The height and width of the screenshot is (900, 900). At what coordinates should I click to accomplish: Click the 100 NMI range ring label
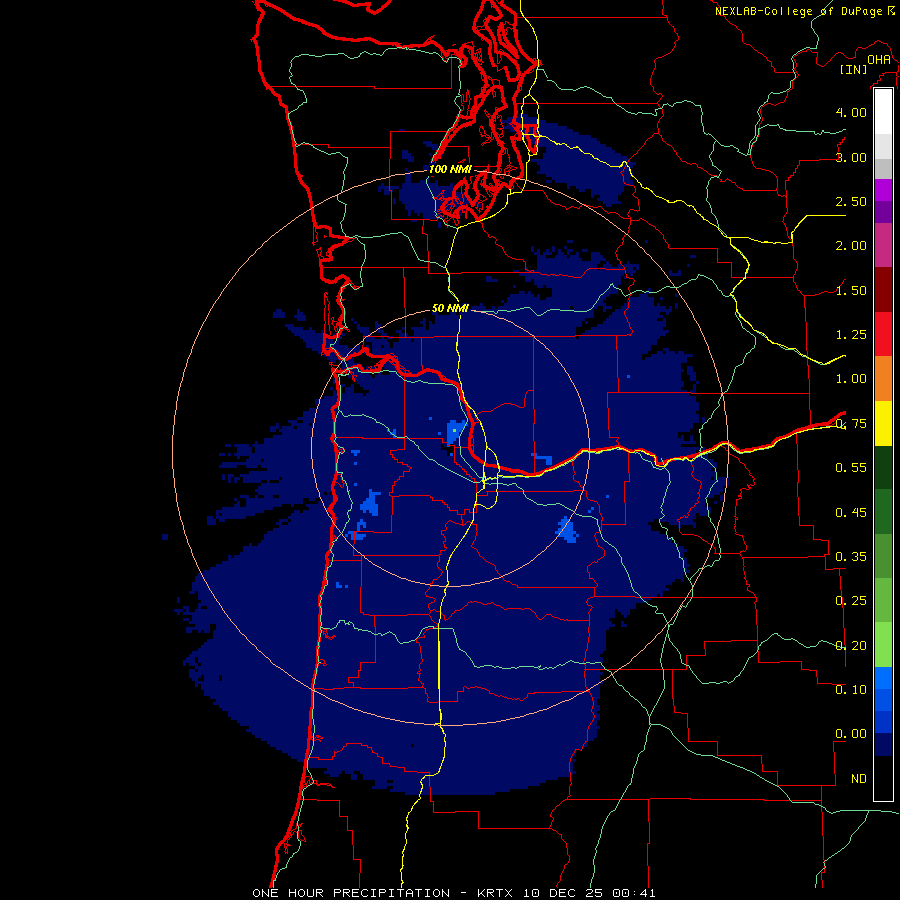click(x=450, y=169)
